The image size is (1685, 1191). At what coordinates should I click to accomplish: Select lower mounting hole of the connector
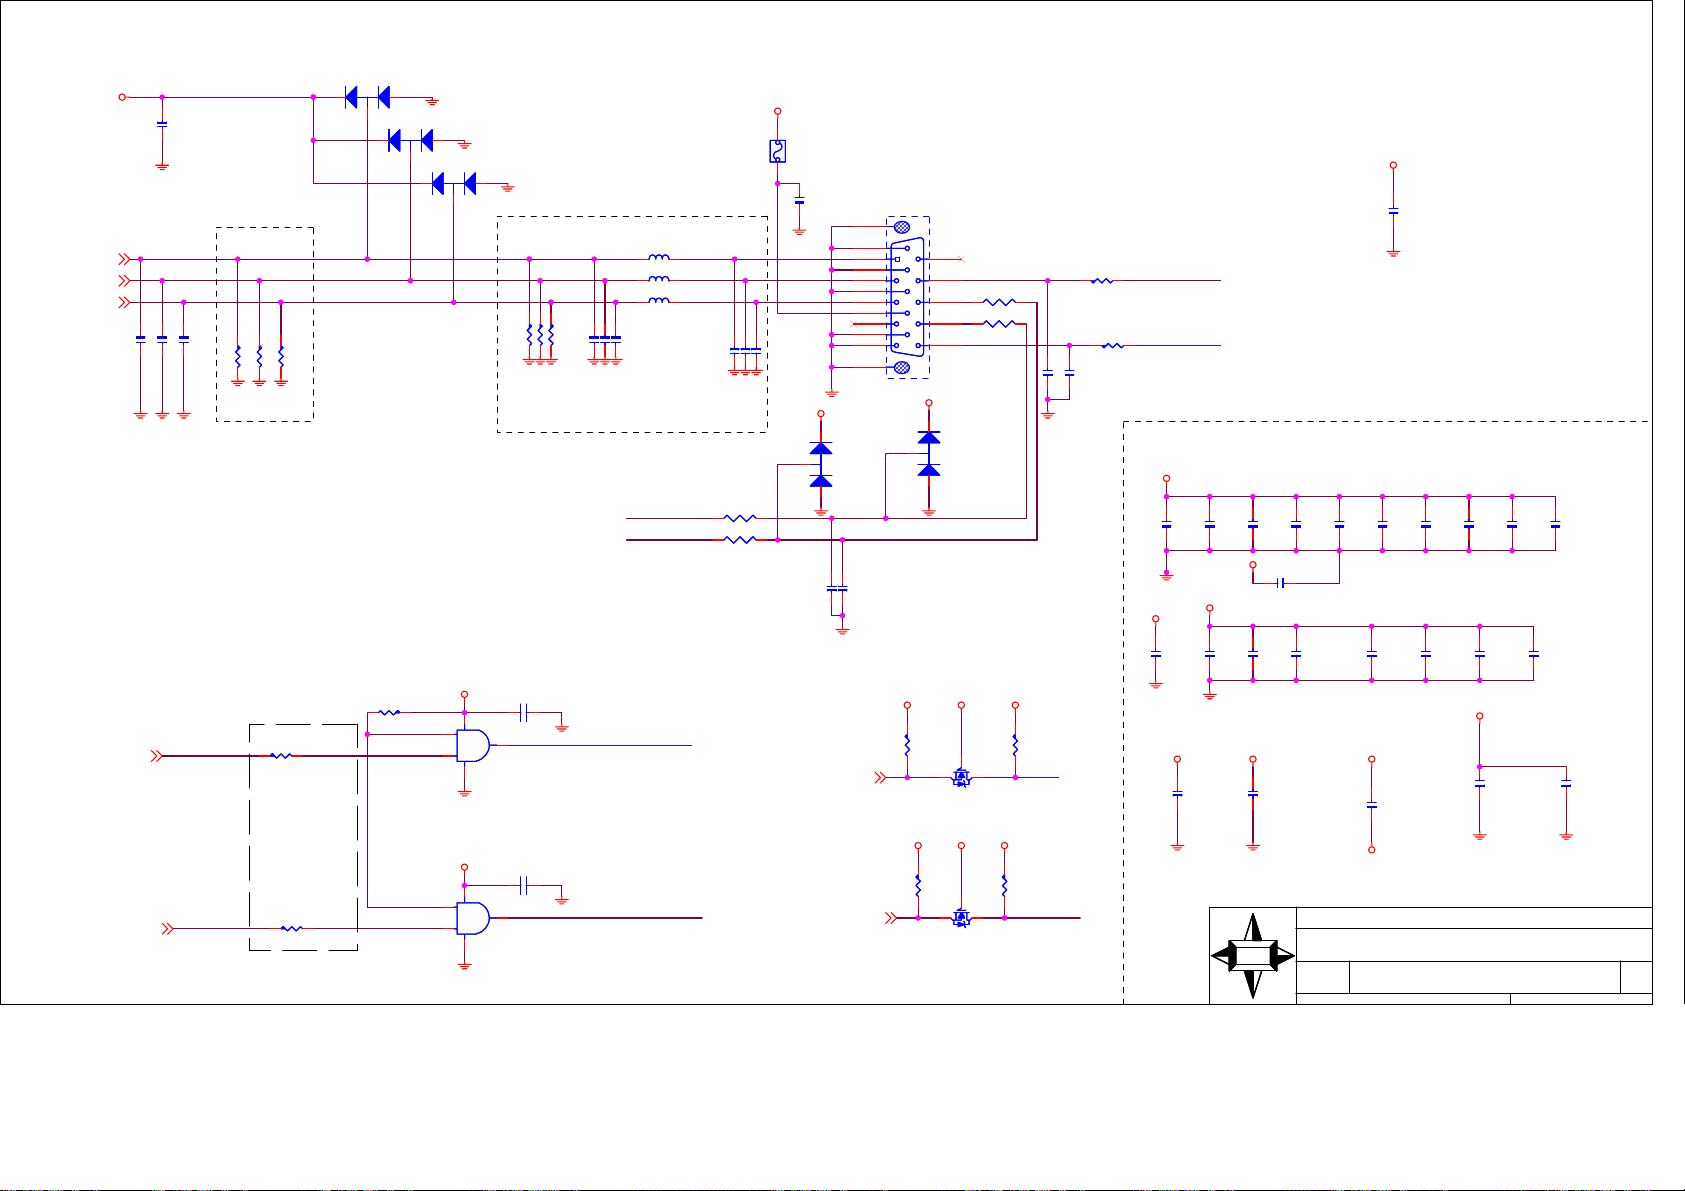tap(902, 367)
